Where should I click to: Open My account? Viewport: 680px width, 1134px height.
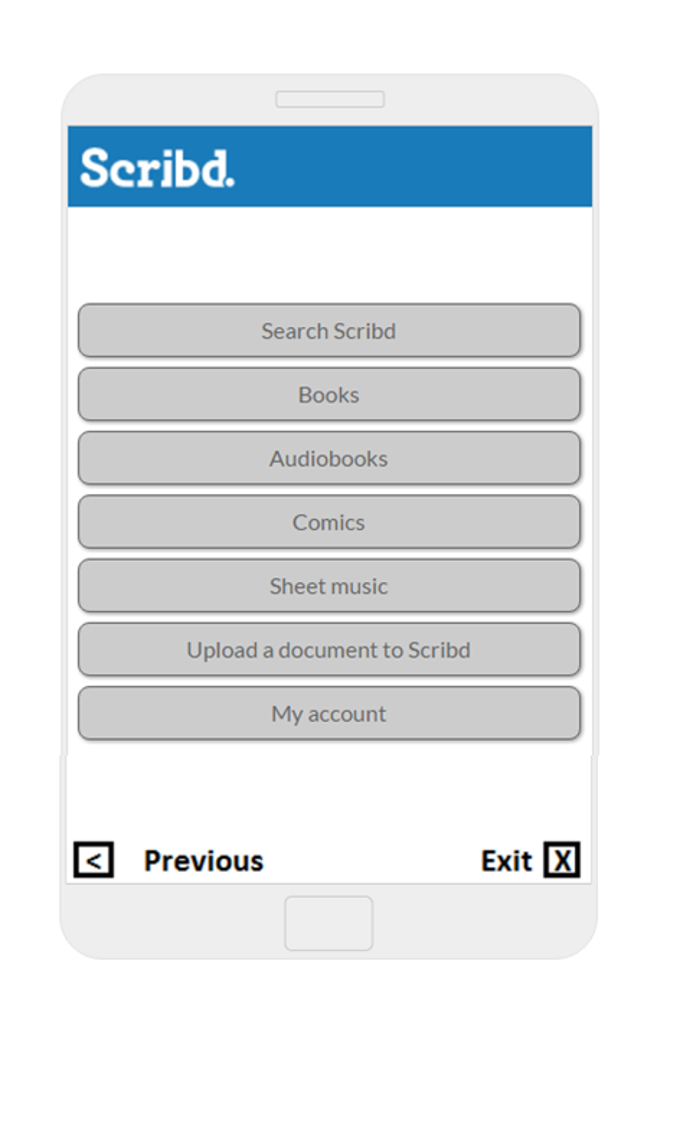[329, 714]
